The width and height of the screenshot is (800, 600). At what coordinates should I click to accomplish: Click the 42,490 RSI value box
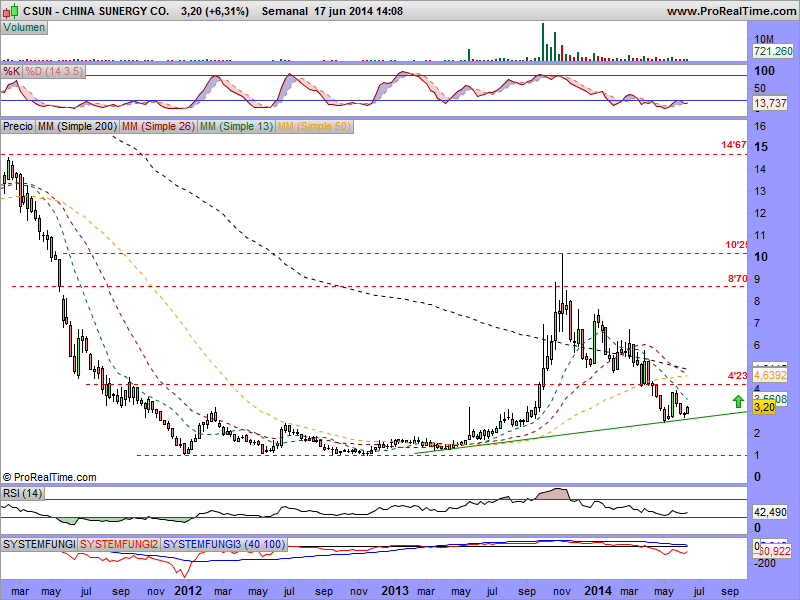coord(770,512)
